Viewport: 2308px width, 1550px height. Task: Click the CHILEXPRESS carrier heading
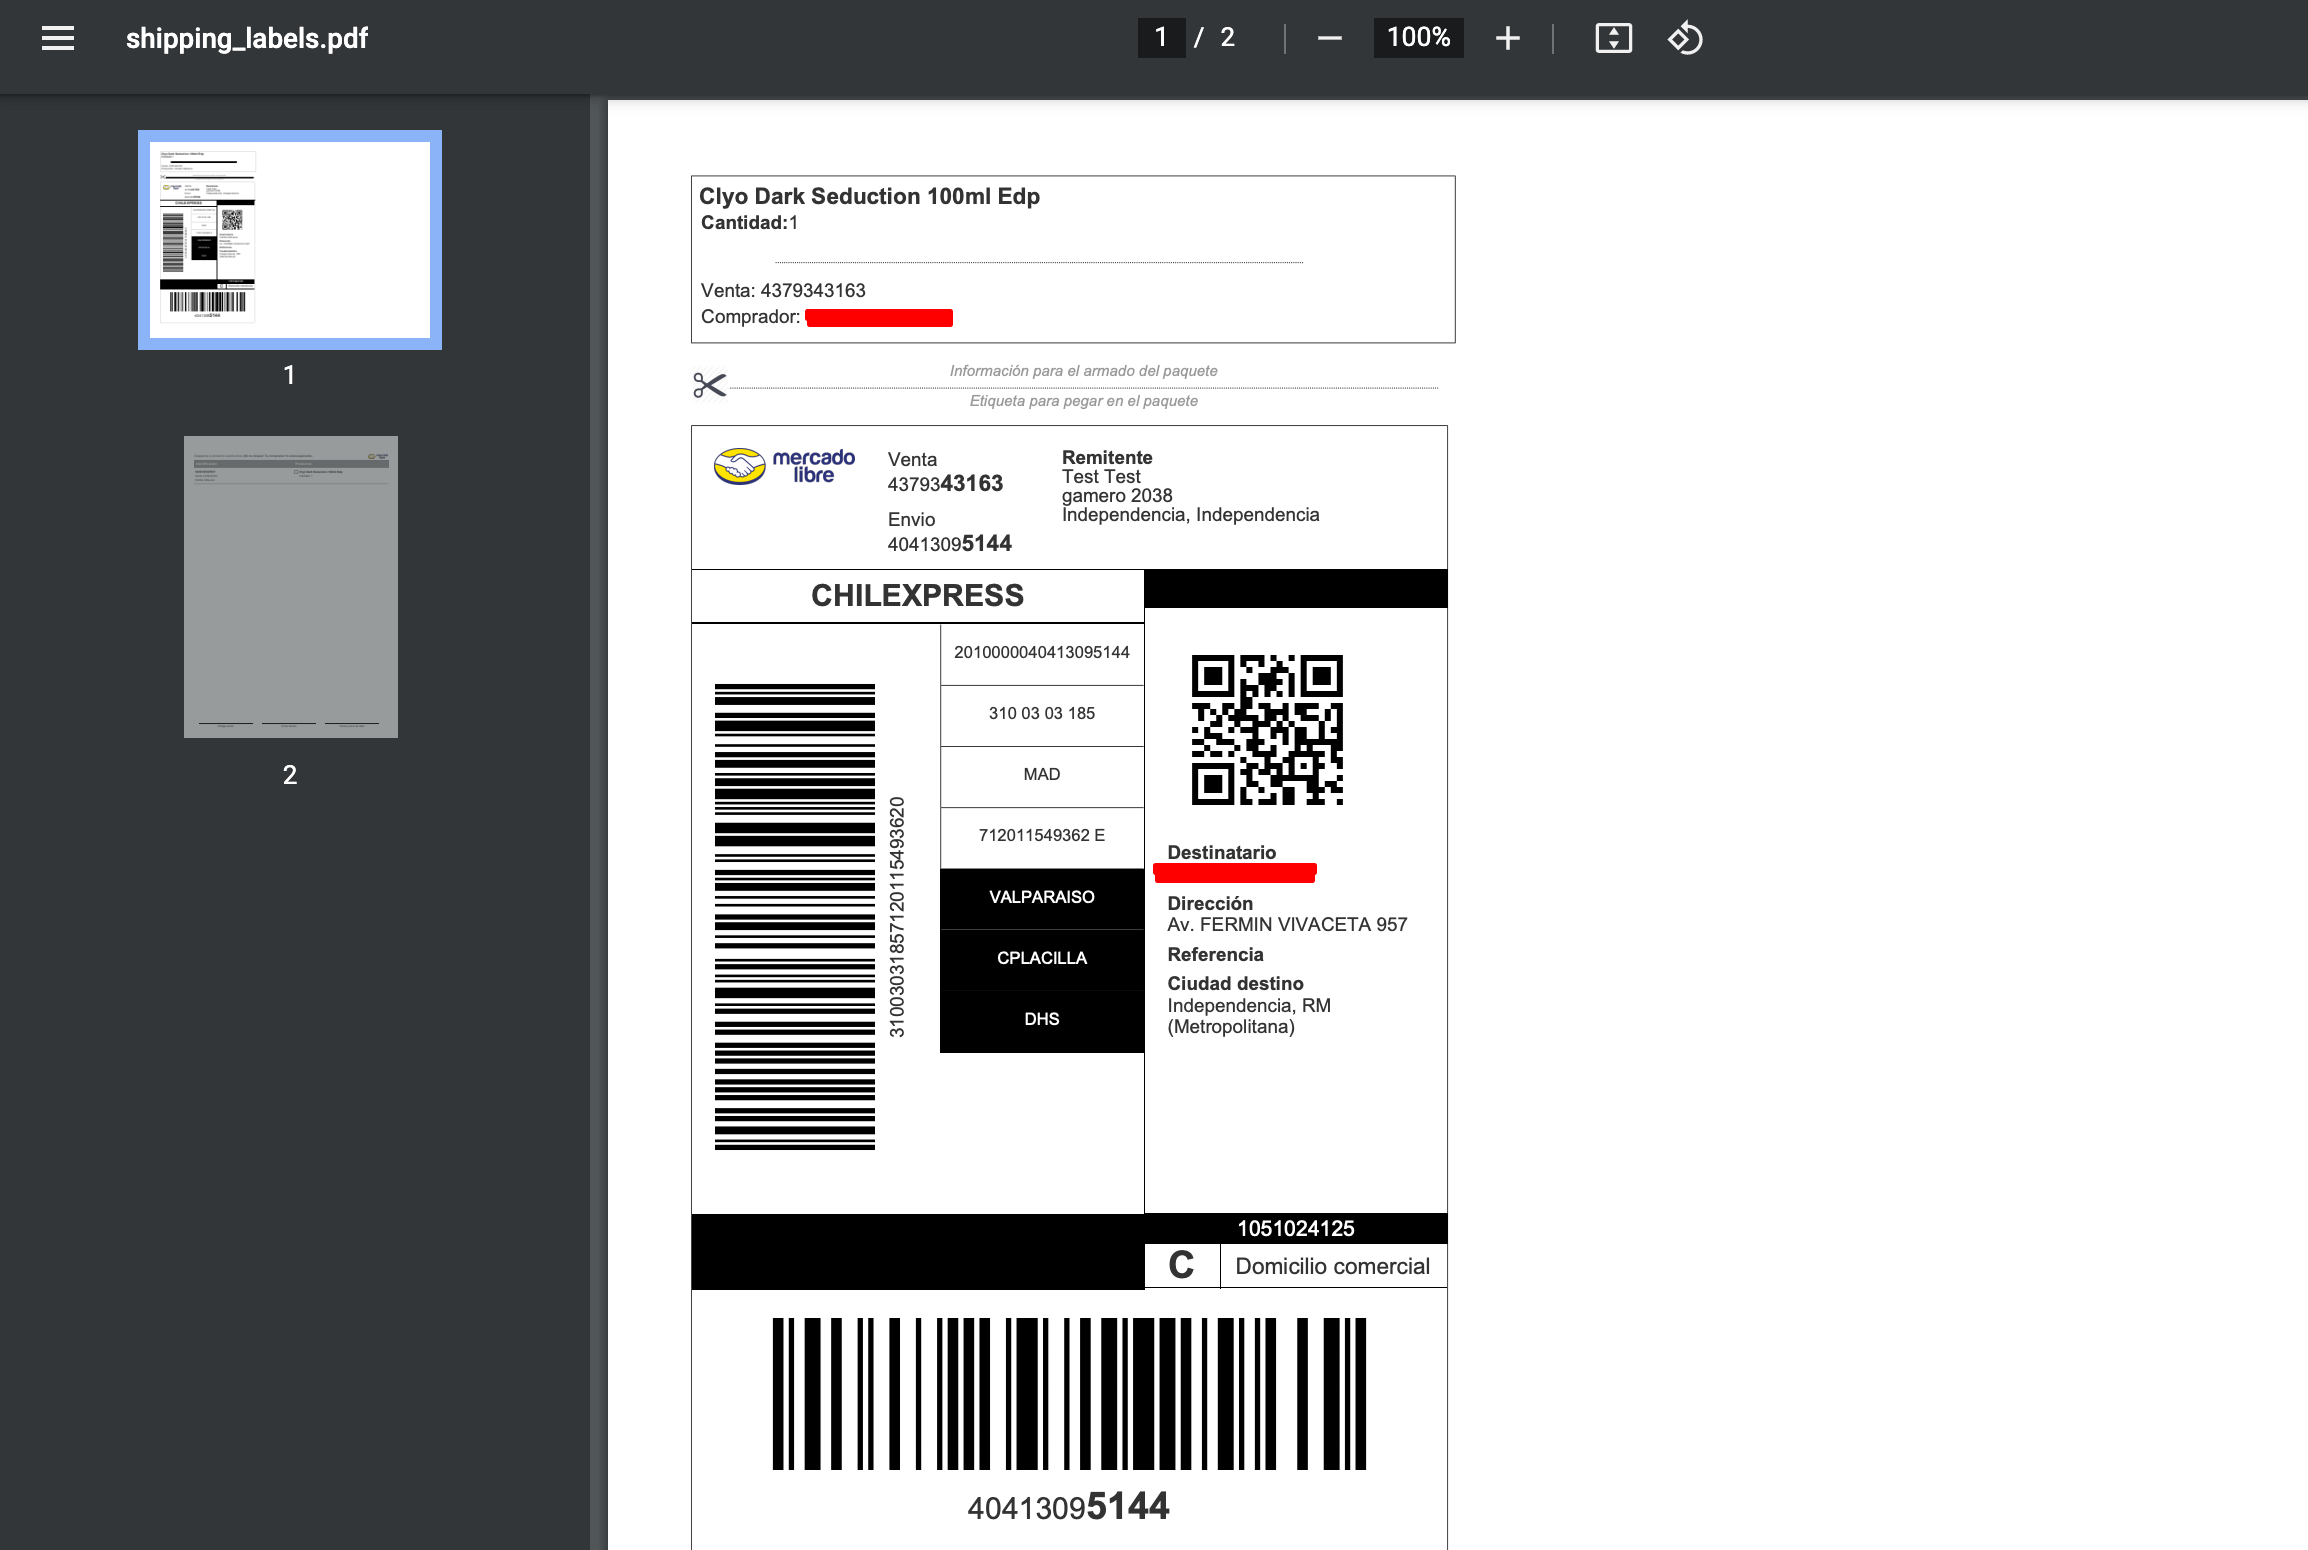coord(917,596)
